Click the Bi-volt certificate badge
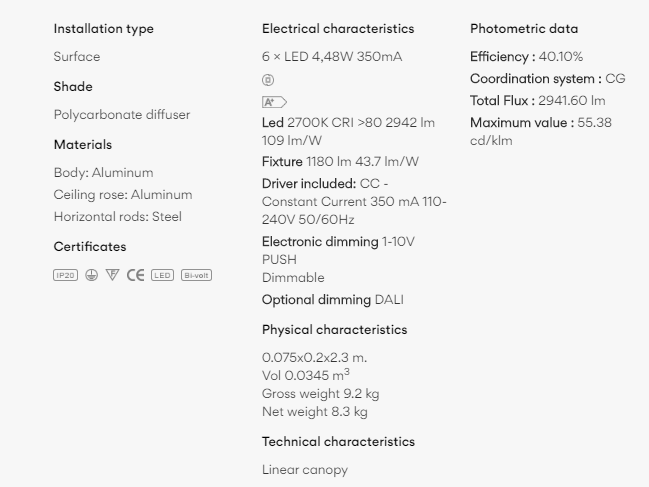649x487 pixels. (x=196, y=275)
